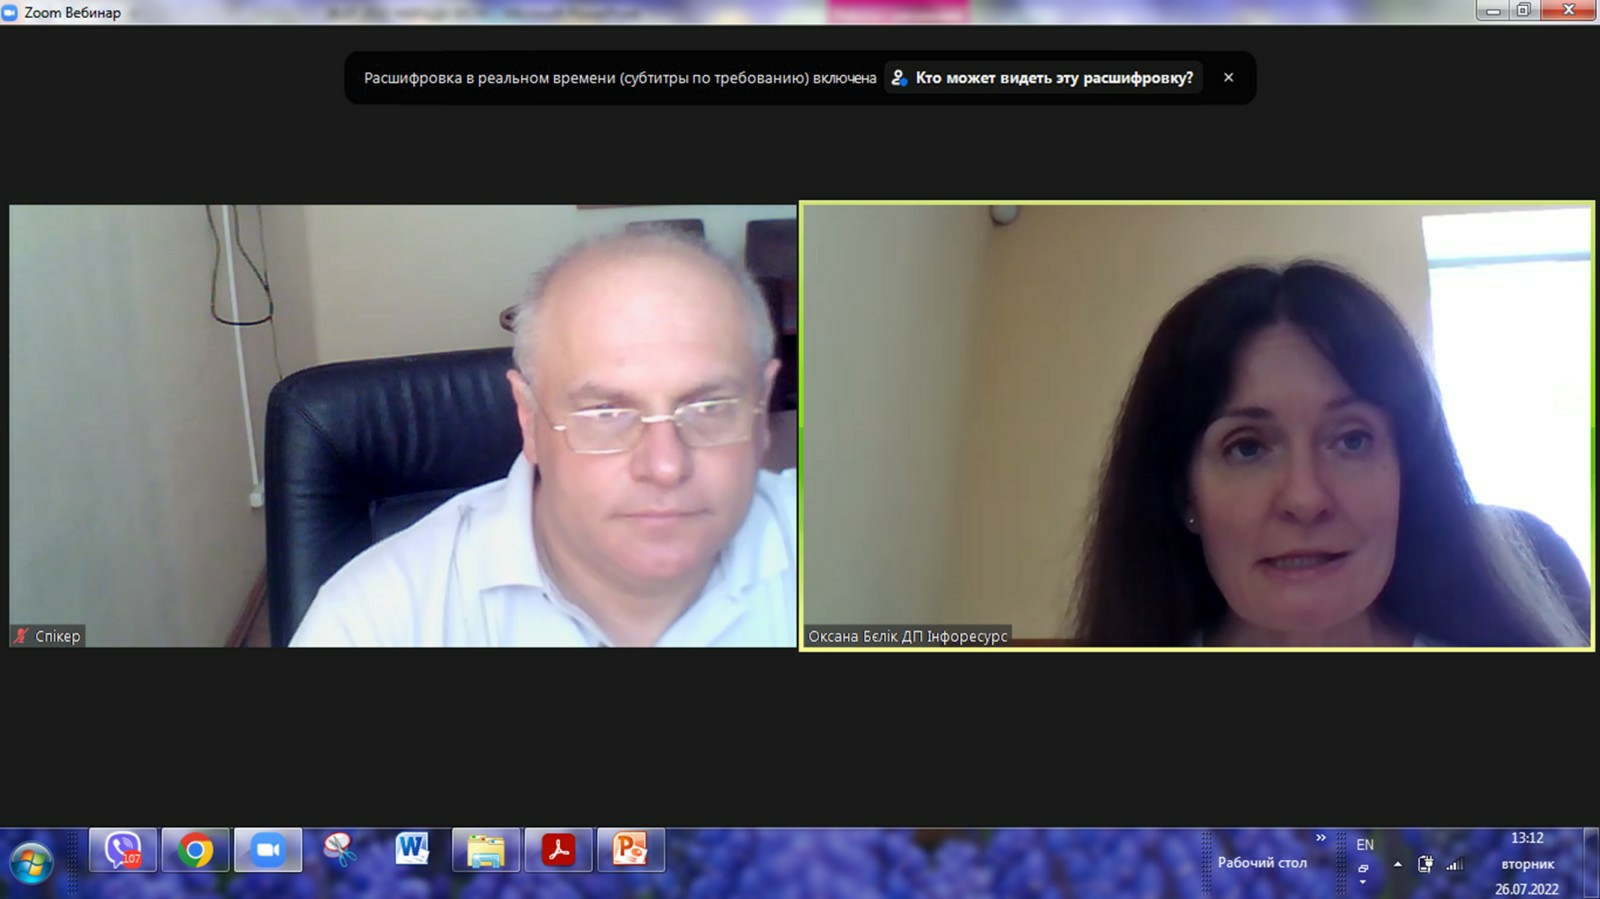Select the Спікер video tile
1600x899 pixels.
pyautogui.click(x=403, y=426)
